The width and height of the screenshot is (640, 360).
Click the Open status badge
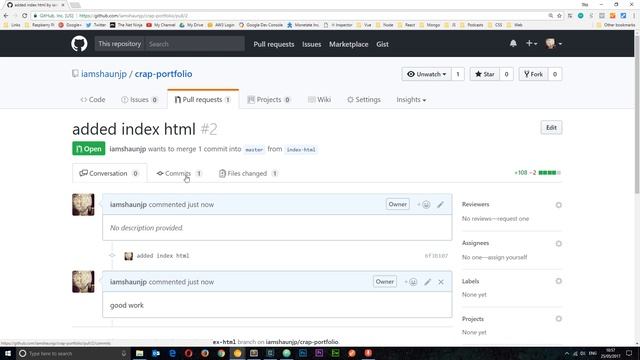pos(89,149)
